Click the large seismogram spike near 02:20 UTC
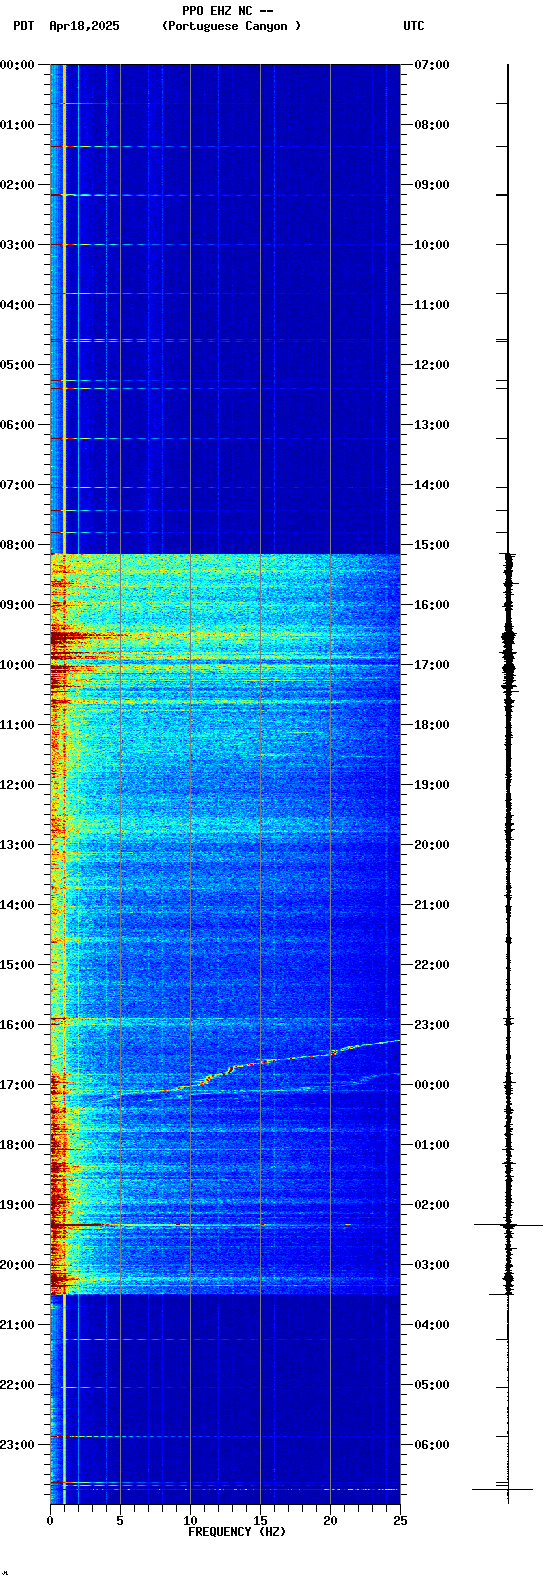Image resolution: width=552 pixels, height=1584 pixels. pos(508,1224)
